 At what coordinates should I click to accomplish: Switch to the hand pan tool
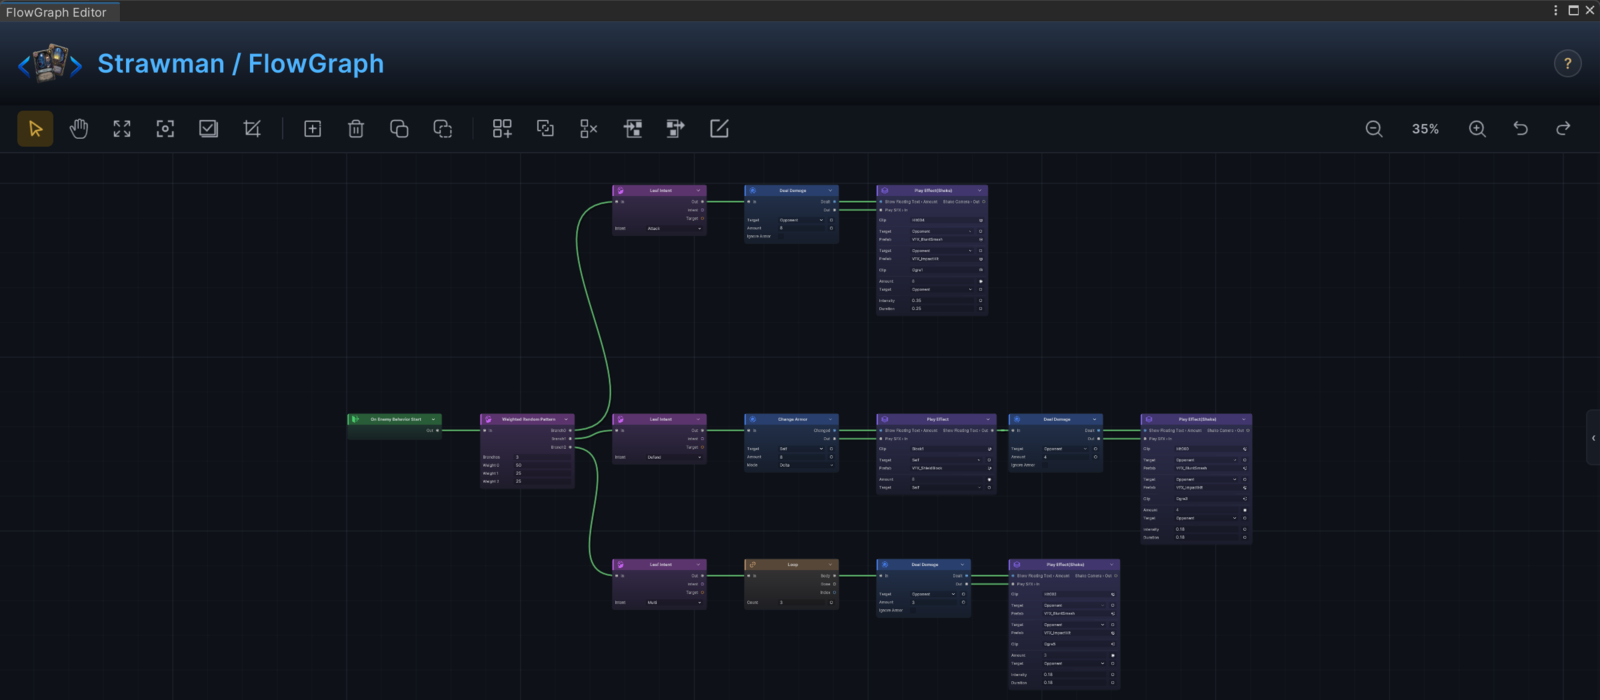(x=78, y=129)
